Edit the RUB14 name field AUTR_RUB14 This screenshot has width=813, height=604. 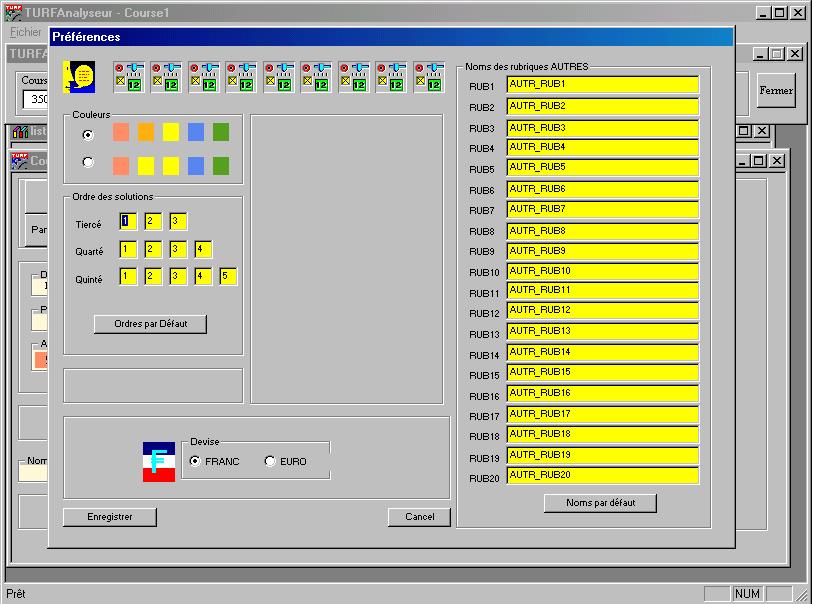602,353
